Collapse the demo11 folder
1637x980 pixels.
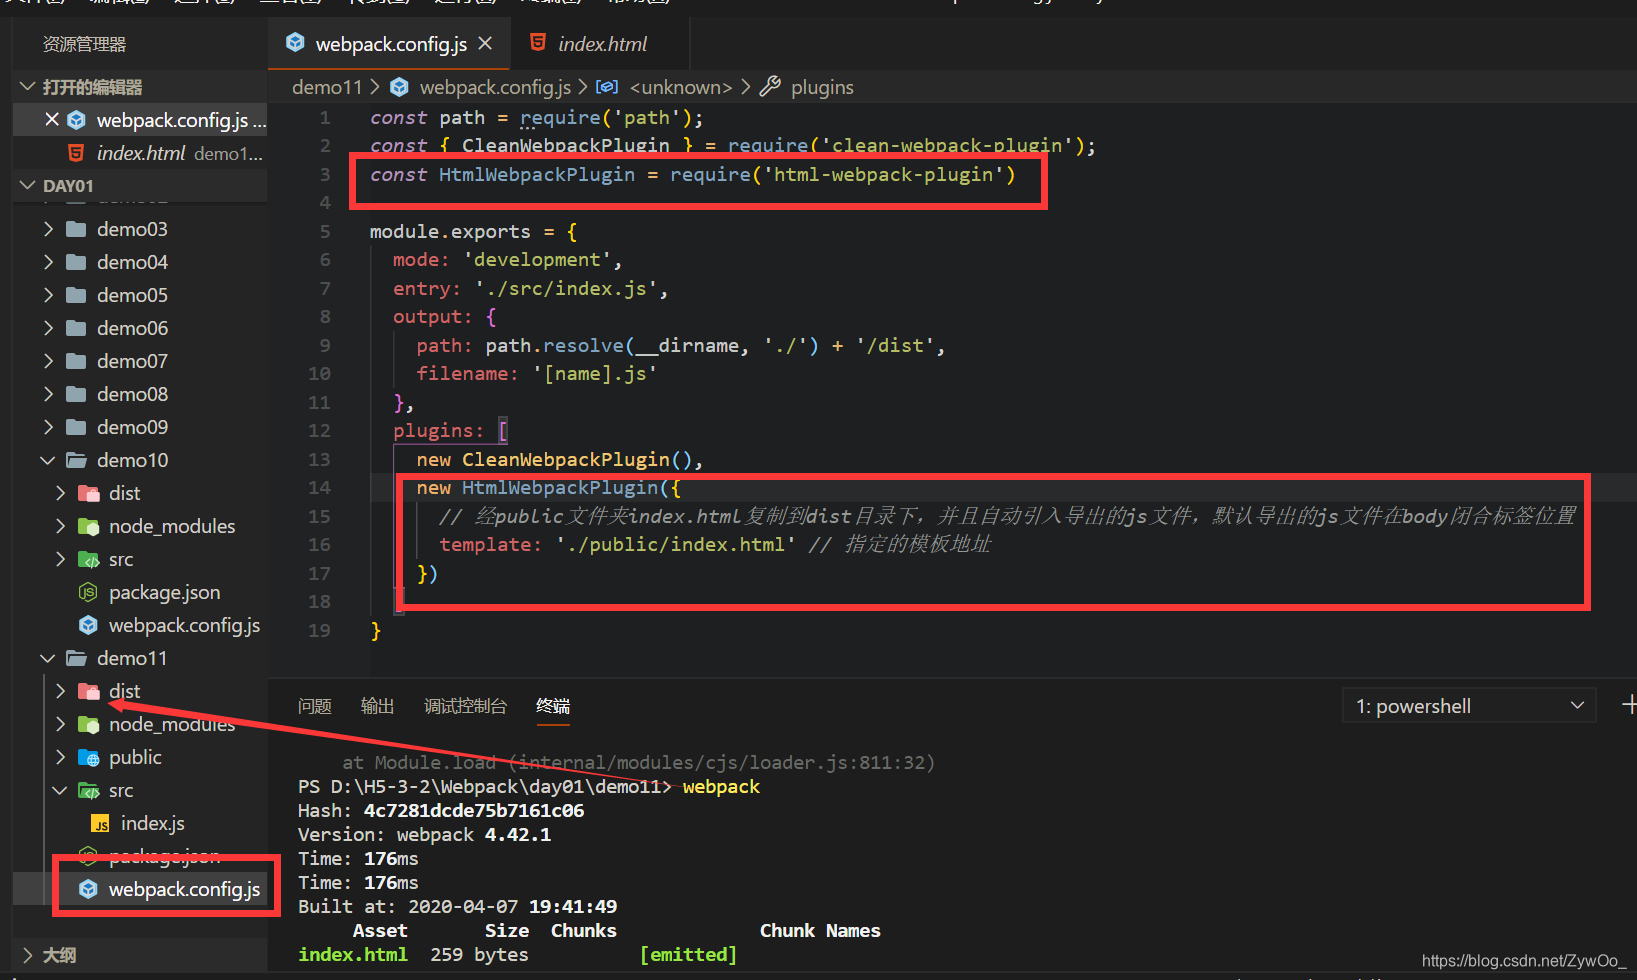point(48,658)
